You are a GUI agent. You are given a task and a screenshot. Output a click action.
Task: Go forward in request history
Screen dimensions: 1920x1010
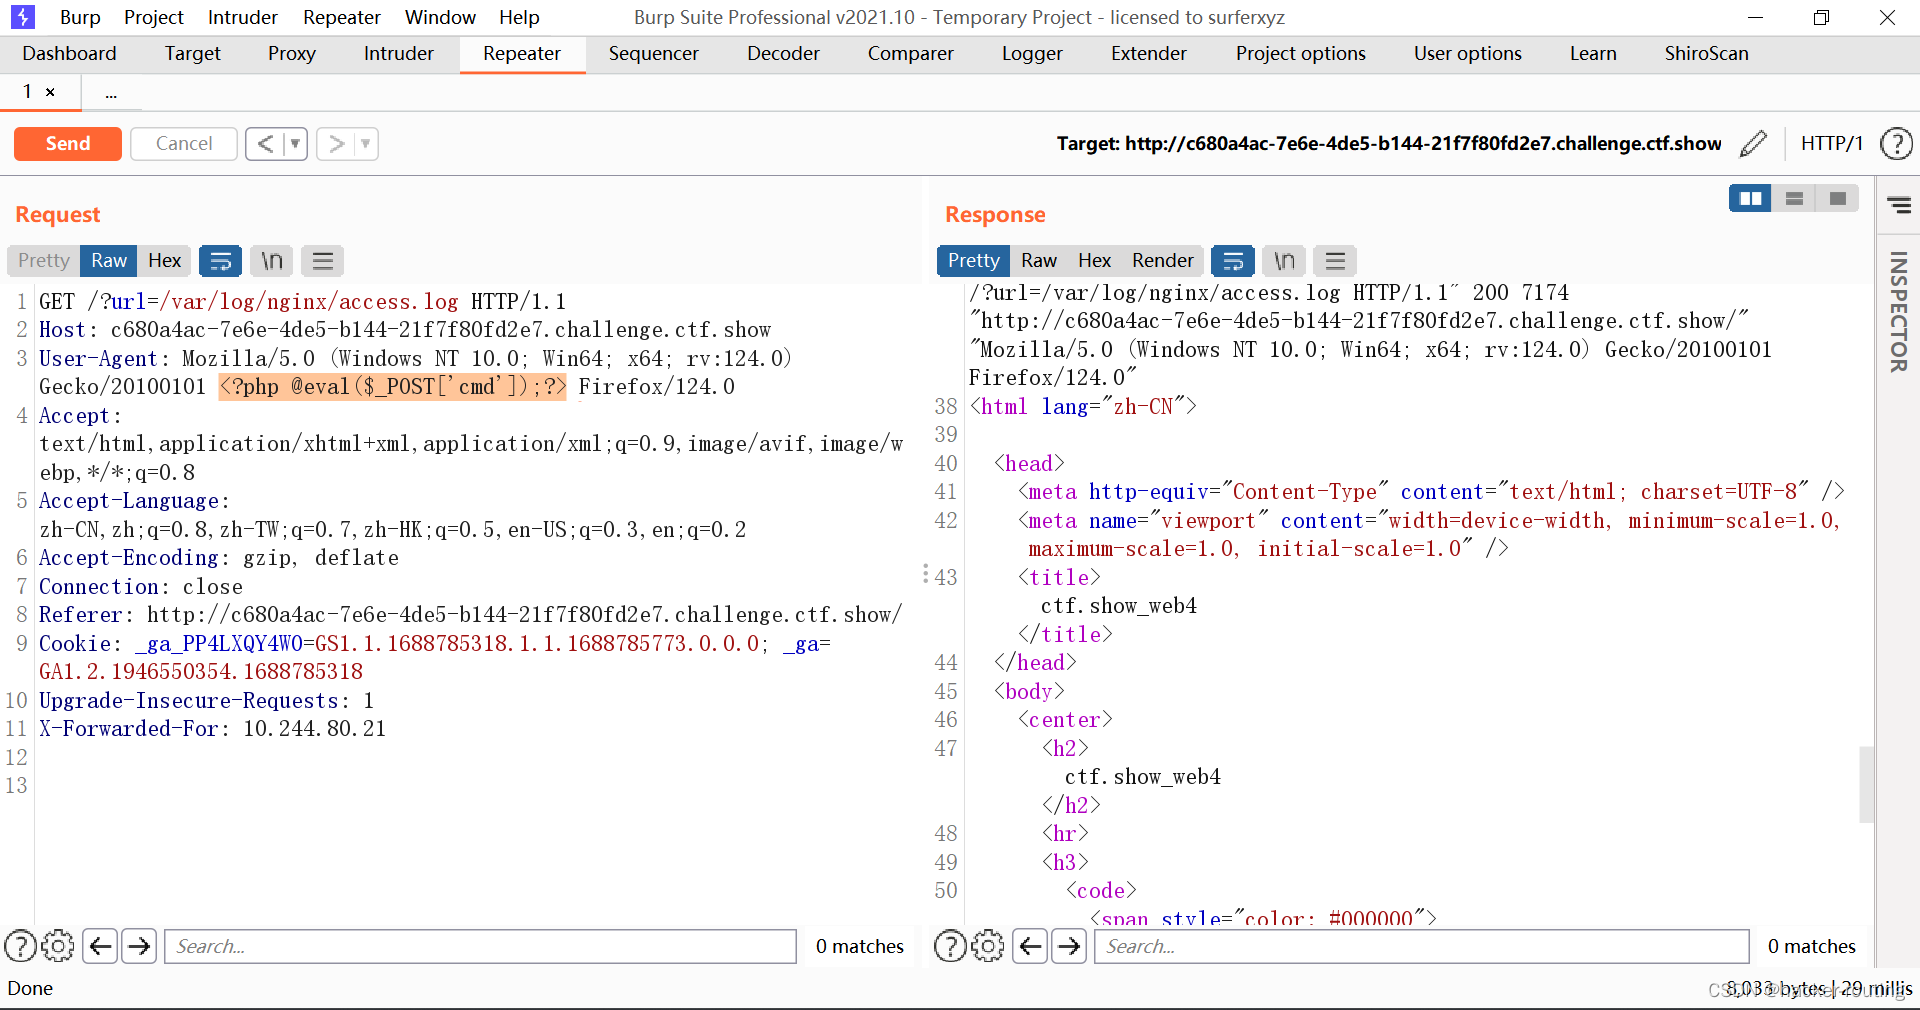coord(337,144)
